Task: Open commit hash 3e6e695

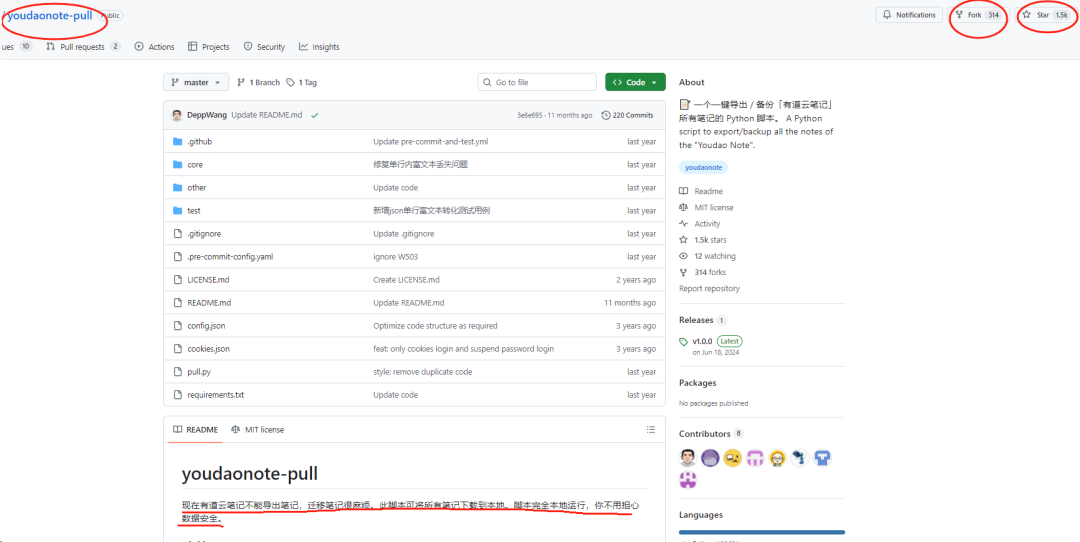Action: (528, 116)
